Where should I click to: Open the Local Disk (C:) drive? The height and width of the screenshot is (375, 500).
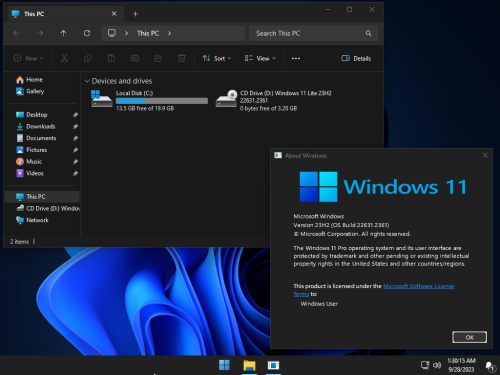[149, 100]
